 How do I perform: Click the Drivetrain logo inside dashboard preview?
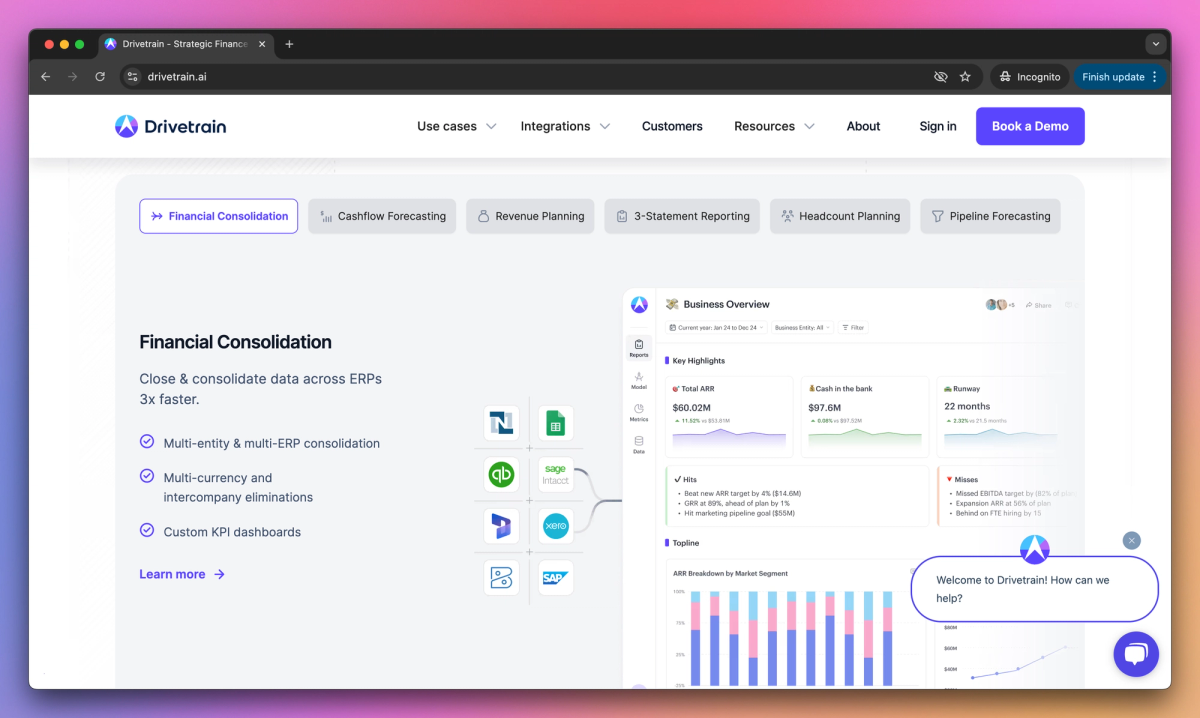639,305
